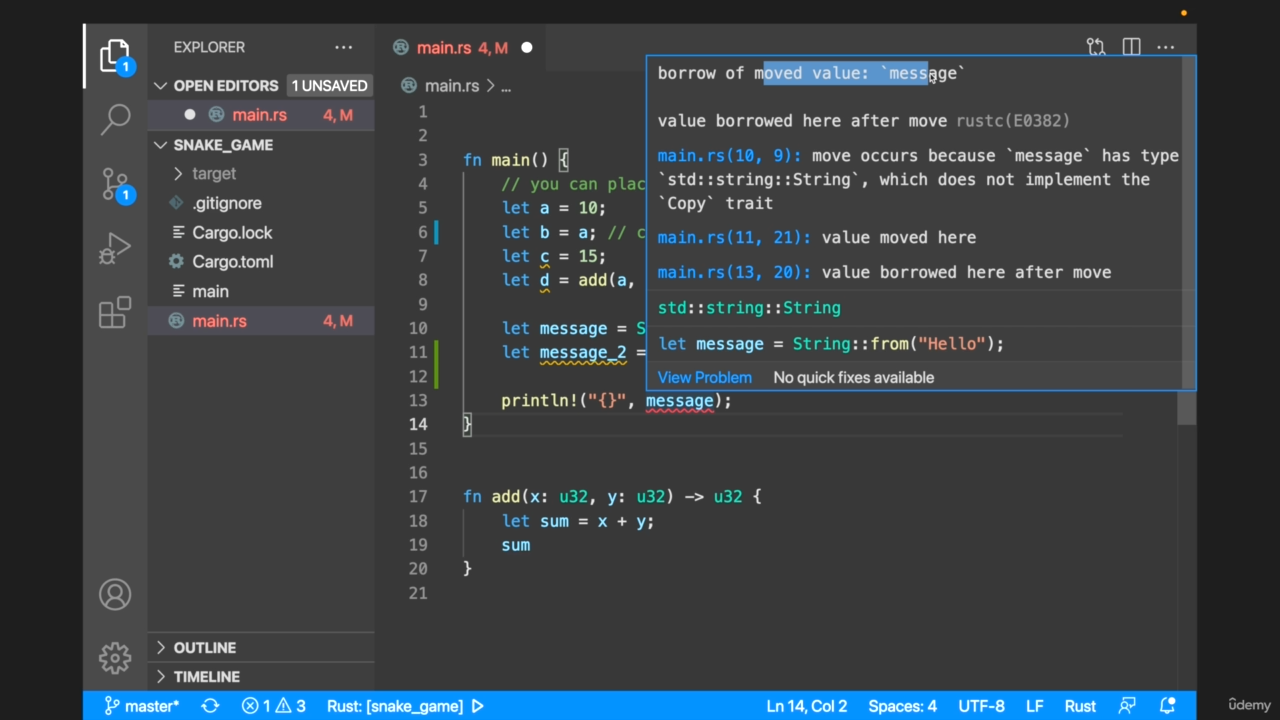Click the synchronize changes icon in status bar
Image resolution: width=1280 pixels, height=720 pixels.
click(x=210, y=706)
